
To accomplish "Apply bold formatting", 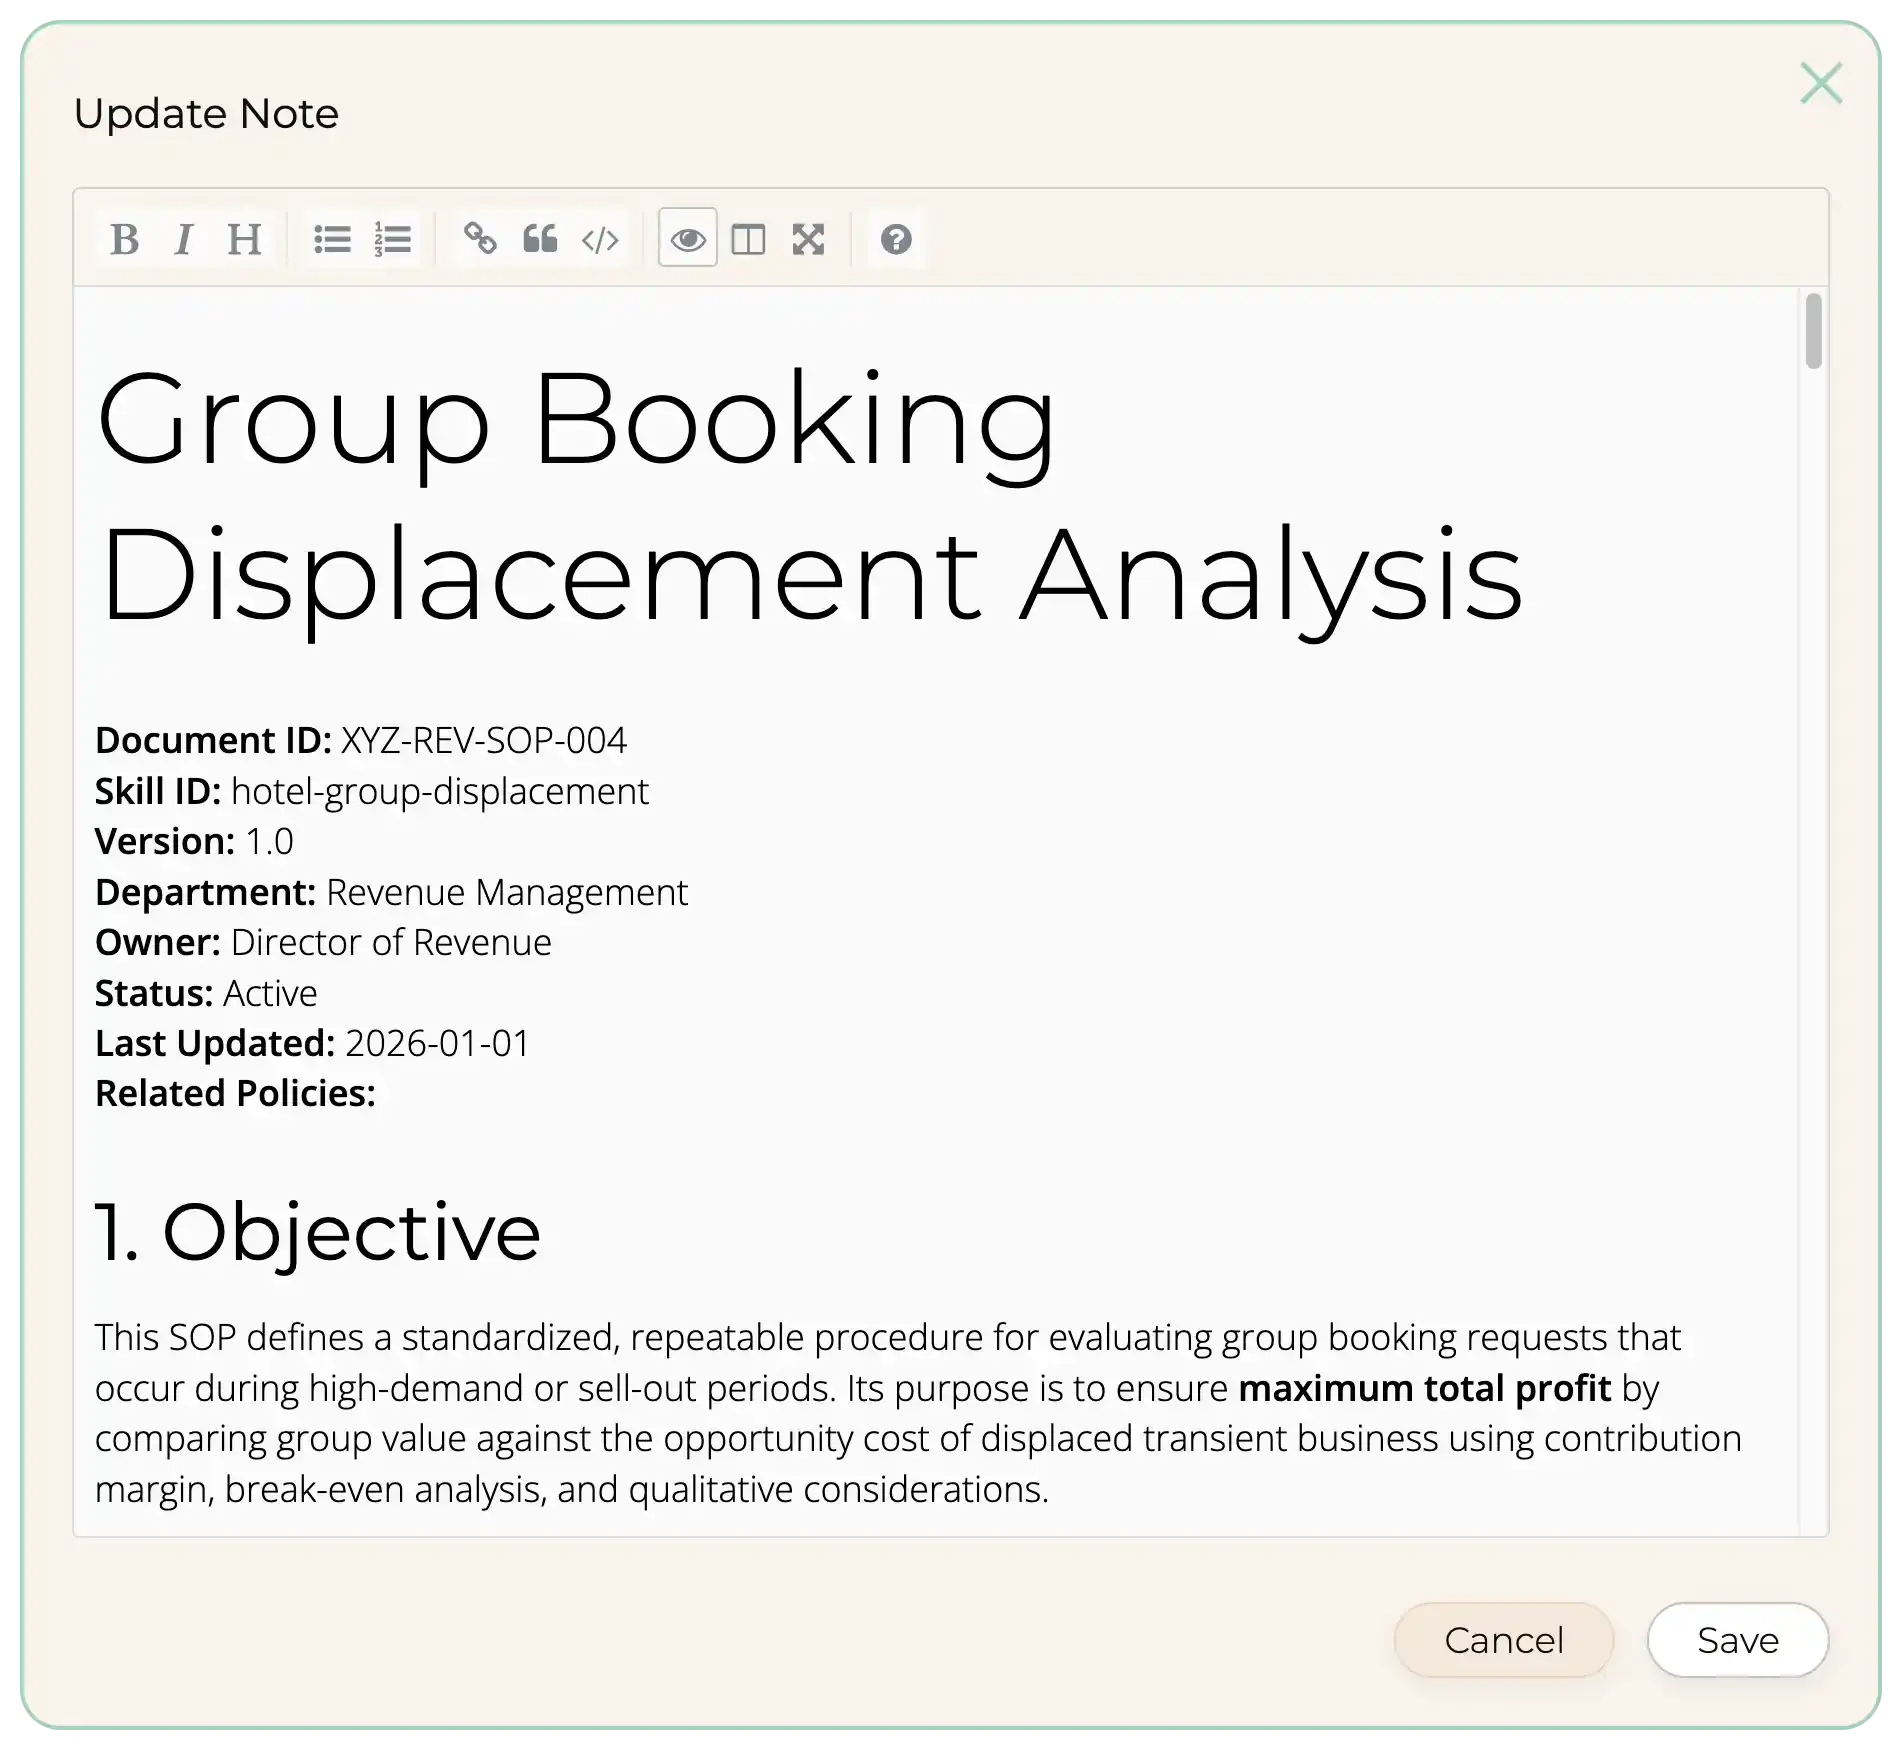I will pyautogui.click(x=125, y=239).
